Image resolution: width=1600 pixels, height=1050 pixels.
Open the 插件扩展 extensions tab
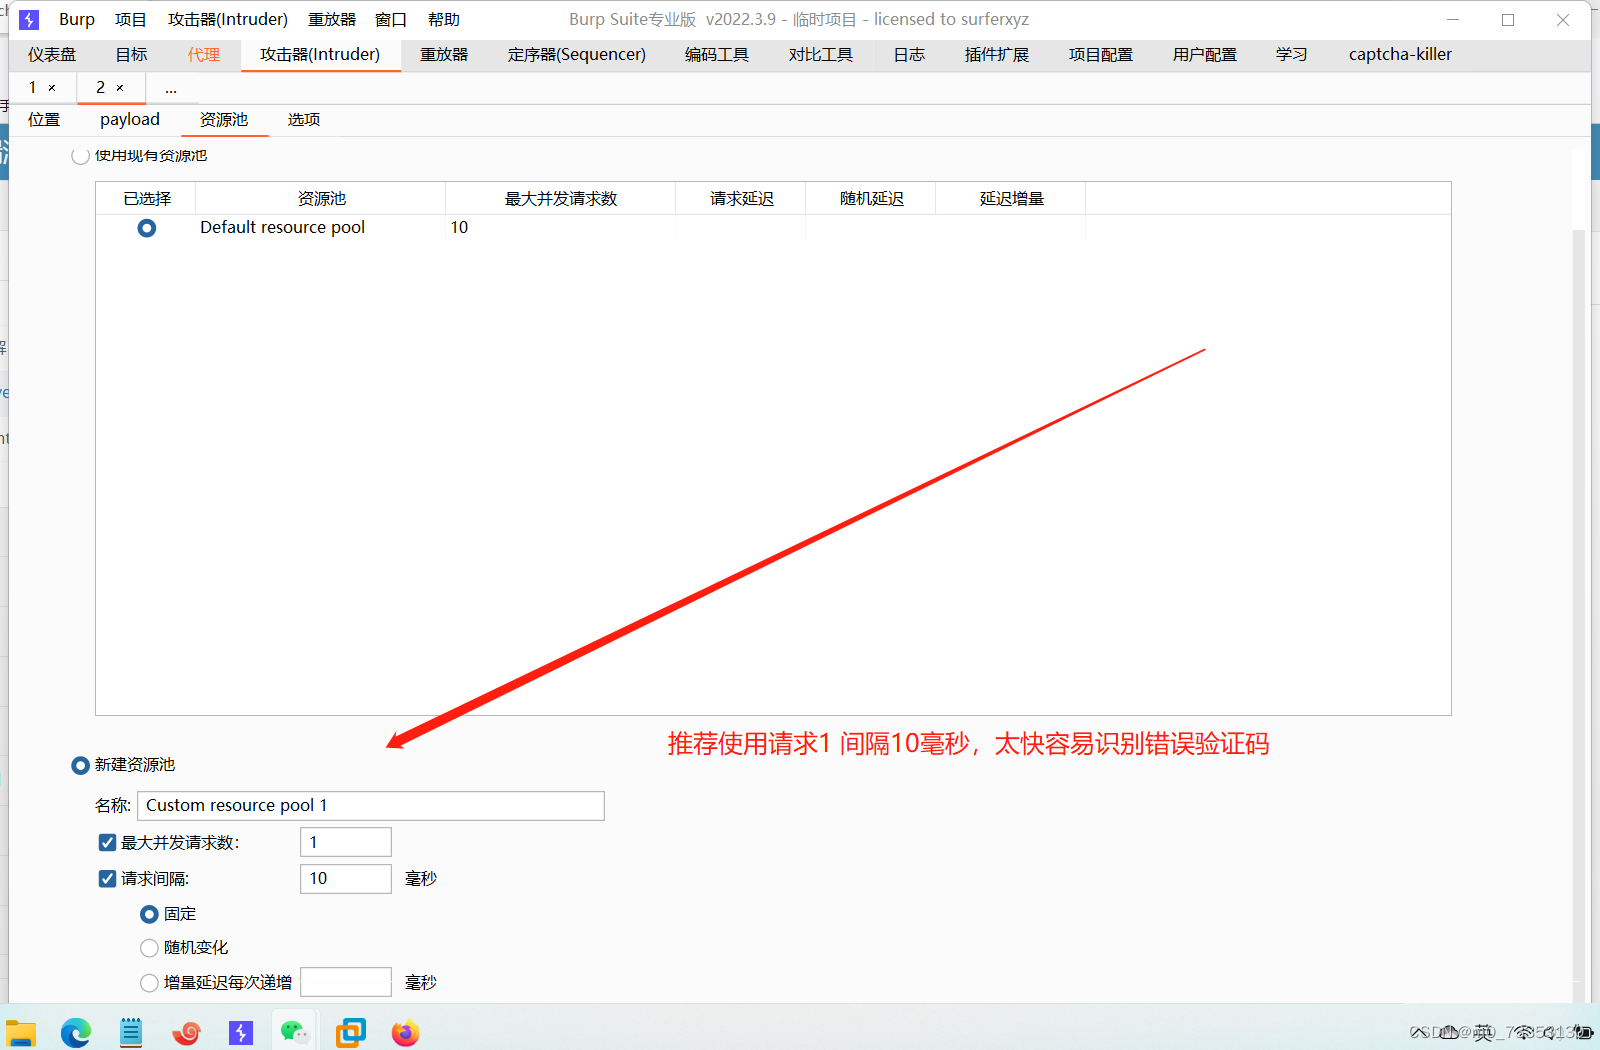[x=997, y=55]
